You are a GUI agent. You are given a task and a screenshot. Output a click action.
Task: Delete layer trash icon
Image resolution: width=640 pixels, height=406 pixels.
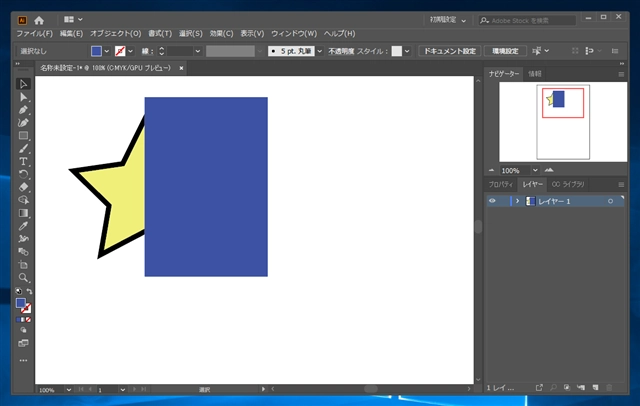[x=609, y=387]
